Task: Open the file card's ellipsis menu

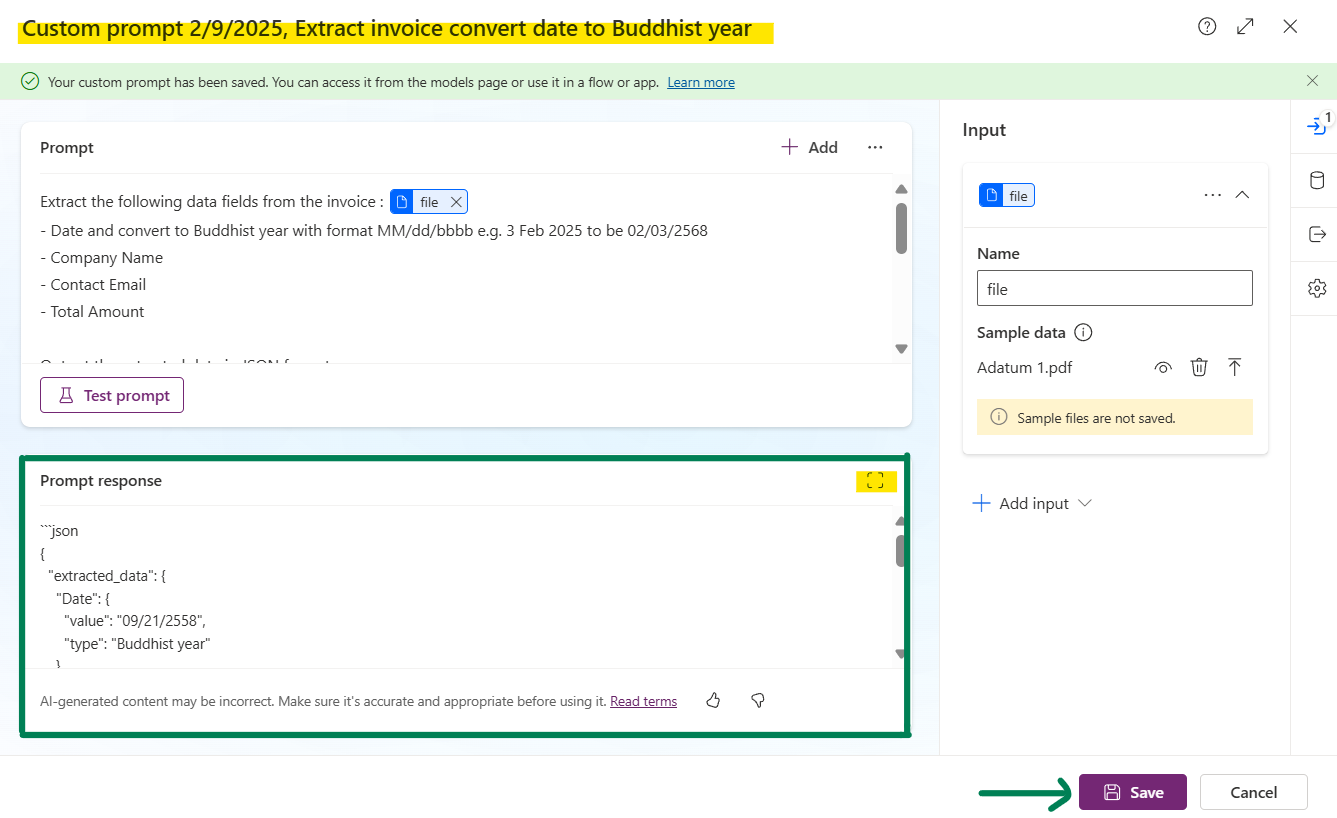Action: pos(1212,195)
